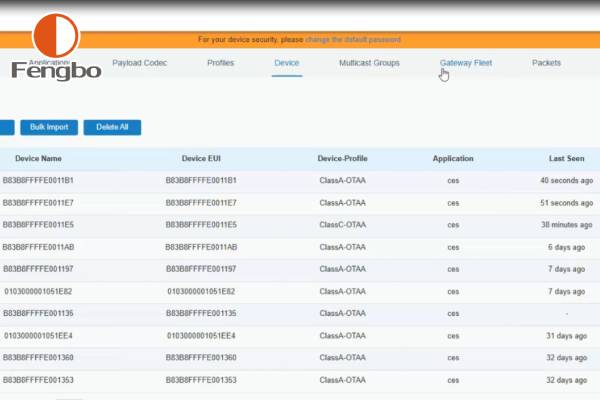Screen dimensions: 600x400
Task: Select the Device tab
Action: [287, 63]
